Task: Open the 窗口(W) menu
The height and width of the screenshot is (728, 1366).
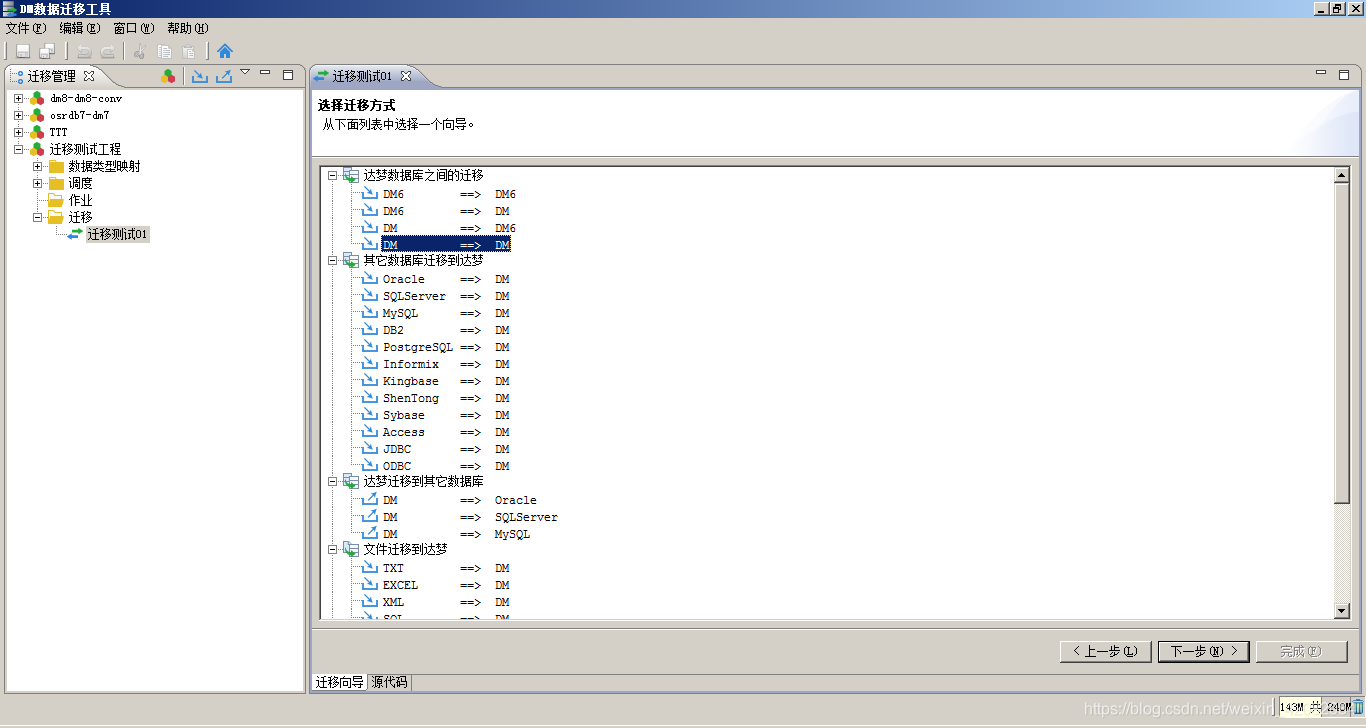Action: coord(134,28)
